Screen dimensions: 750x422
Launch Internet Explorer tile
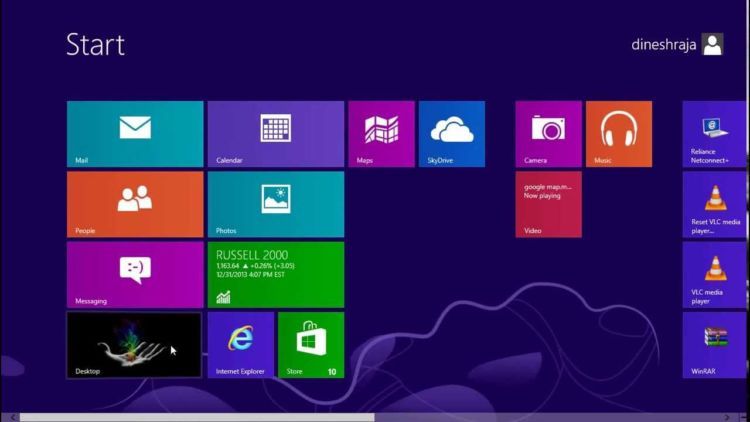[x=241, y=345]
